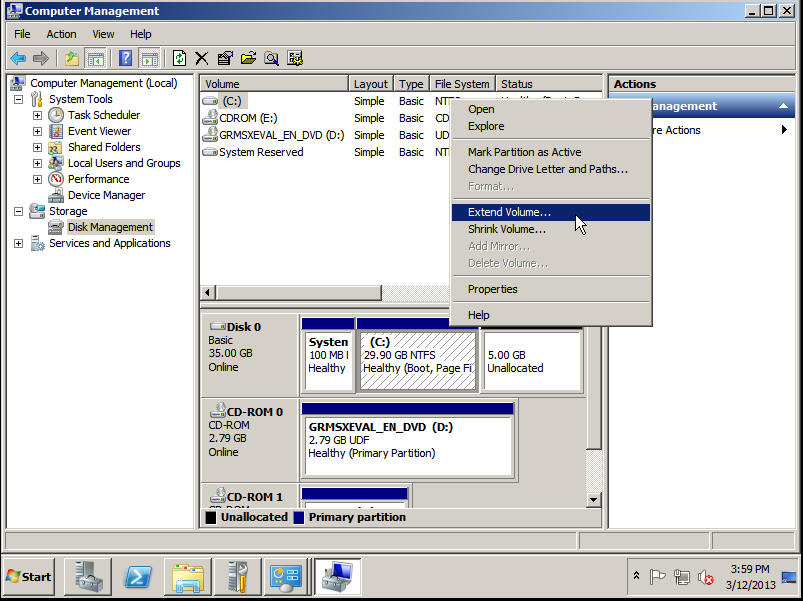
Task: Expand the Local Users and Groups node
Action: tap(37, 163)
